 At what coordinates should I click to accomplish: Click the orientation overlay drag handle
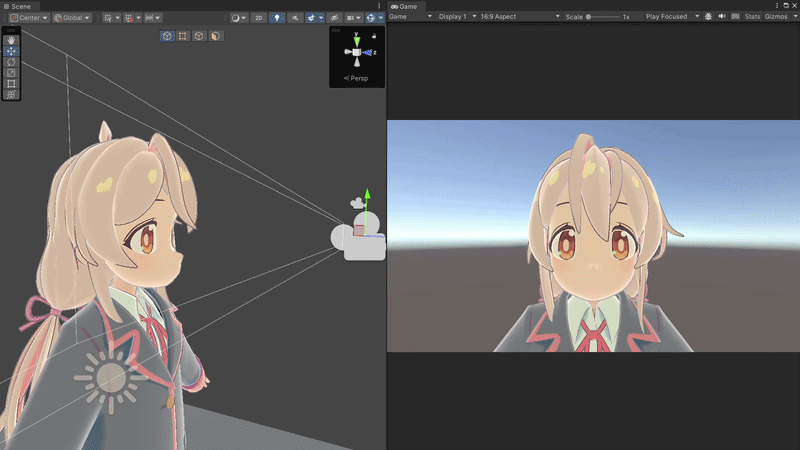pyautogui.click(x=336, y=30)
